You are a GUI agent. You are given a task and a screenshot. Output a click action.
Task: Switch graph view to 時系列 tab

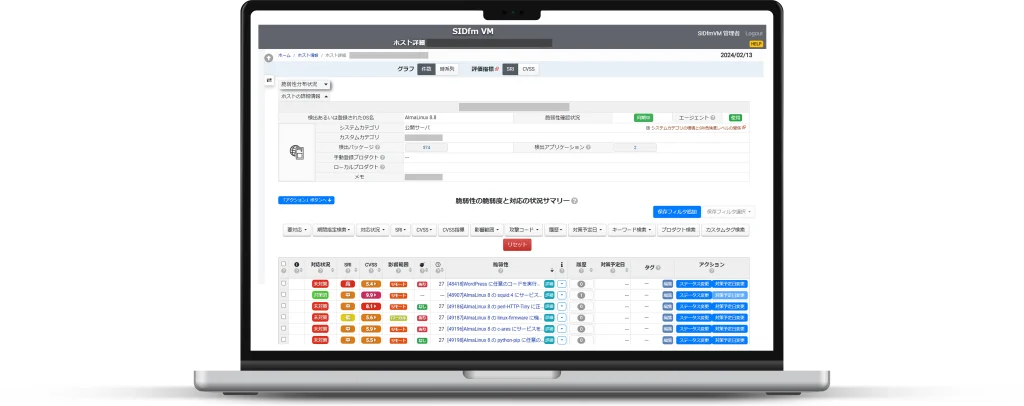(447, 69)
